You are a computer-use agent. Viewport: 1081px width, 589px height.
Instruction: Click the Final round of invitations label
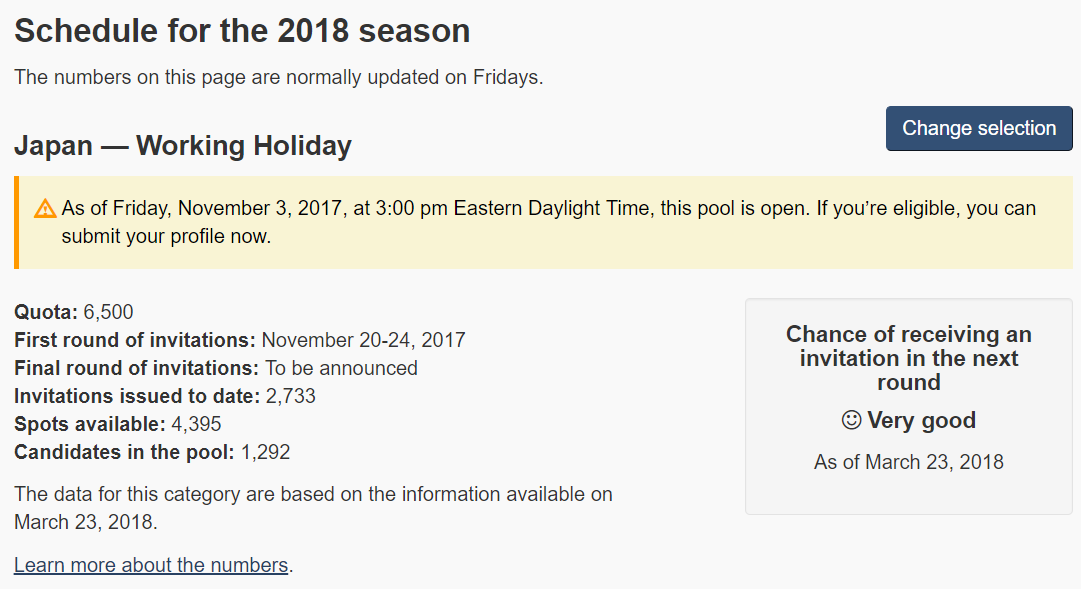pos(137,368)
